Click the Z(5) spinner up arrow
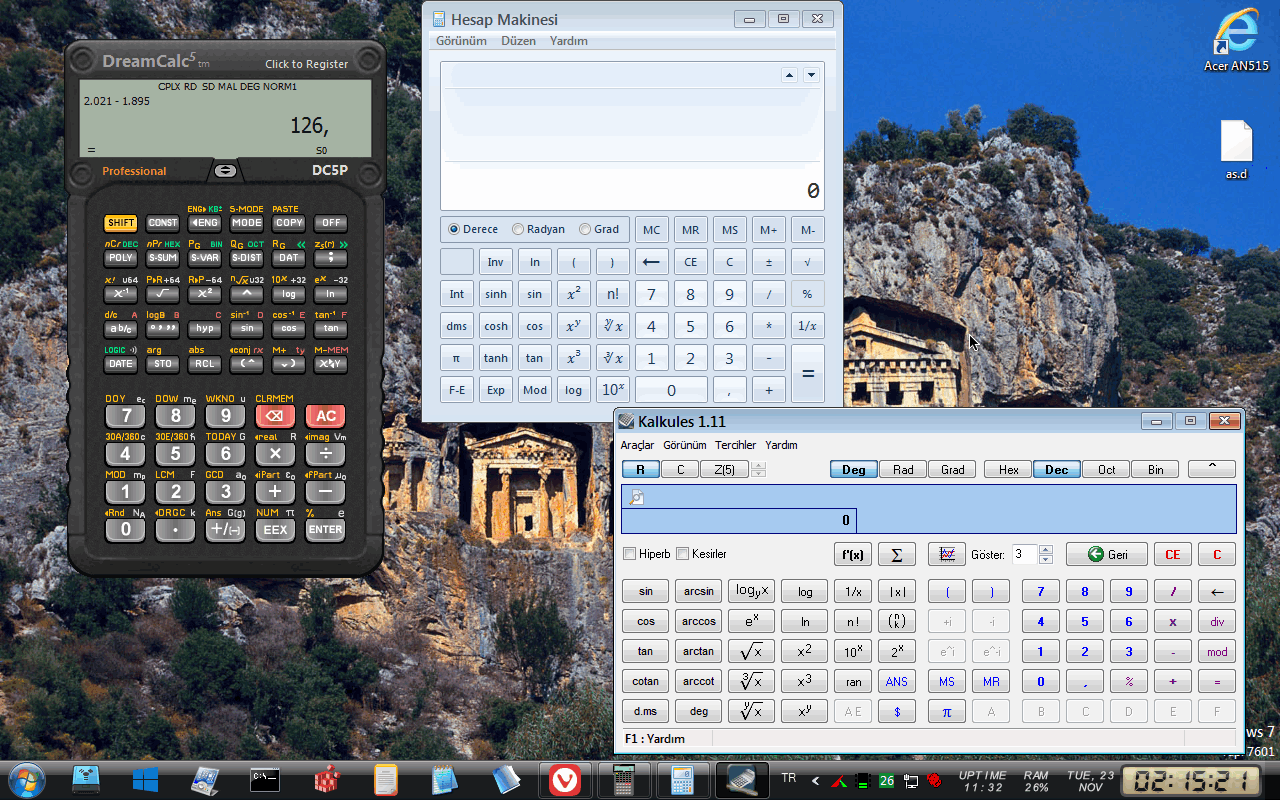 point(759,465)
